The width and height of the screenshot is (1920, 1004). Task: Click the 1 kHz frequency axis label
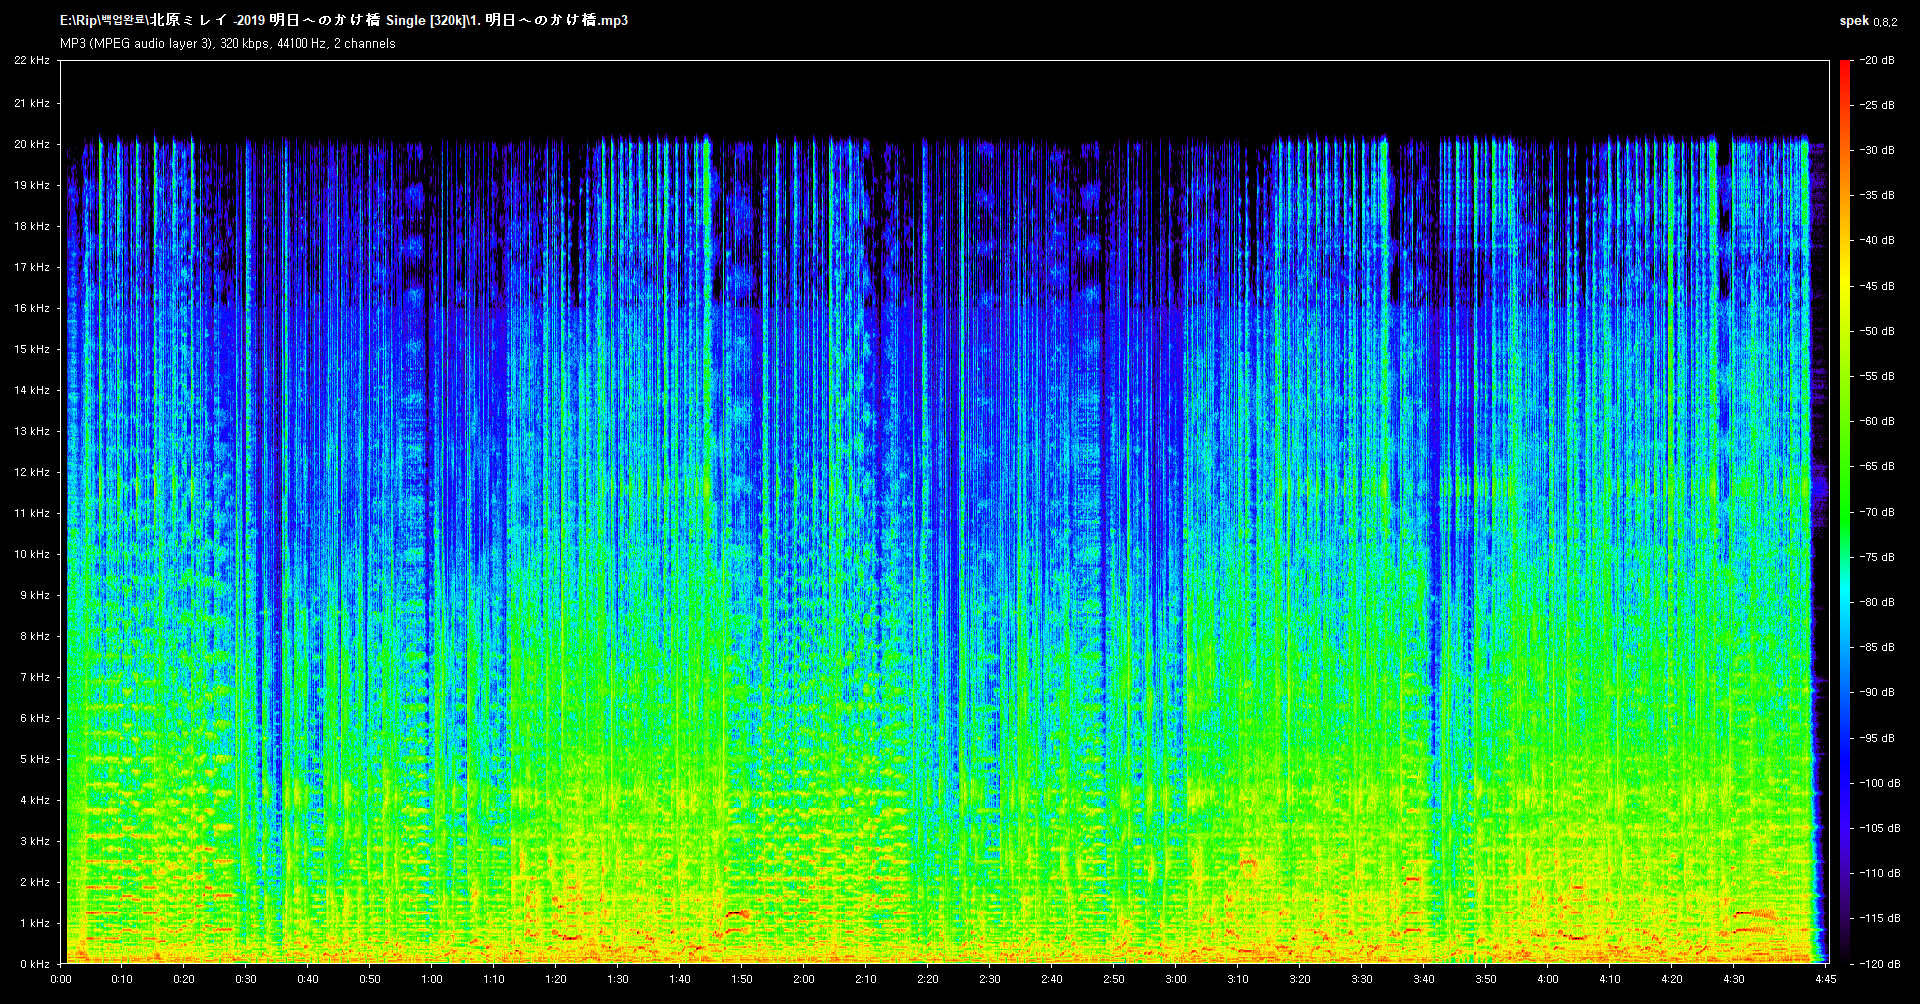point(35,923)
